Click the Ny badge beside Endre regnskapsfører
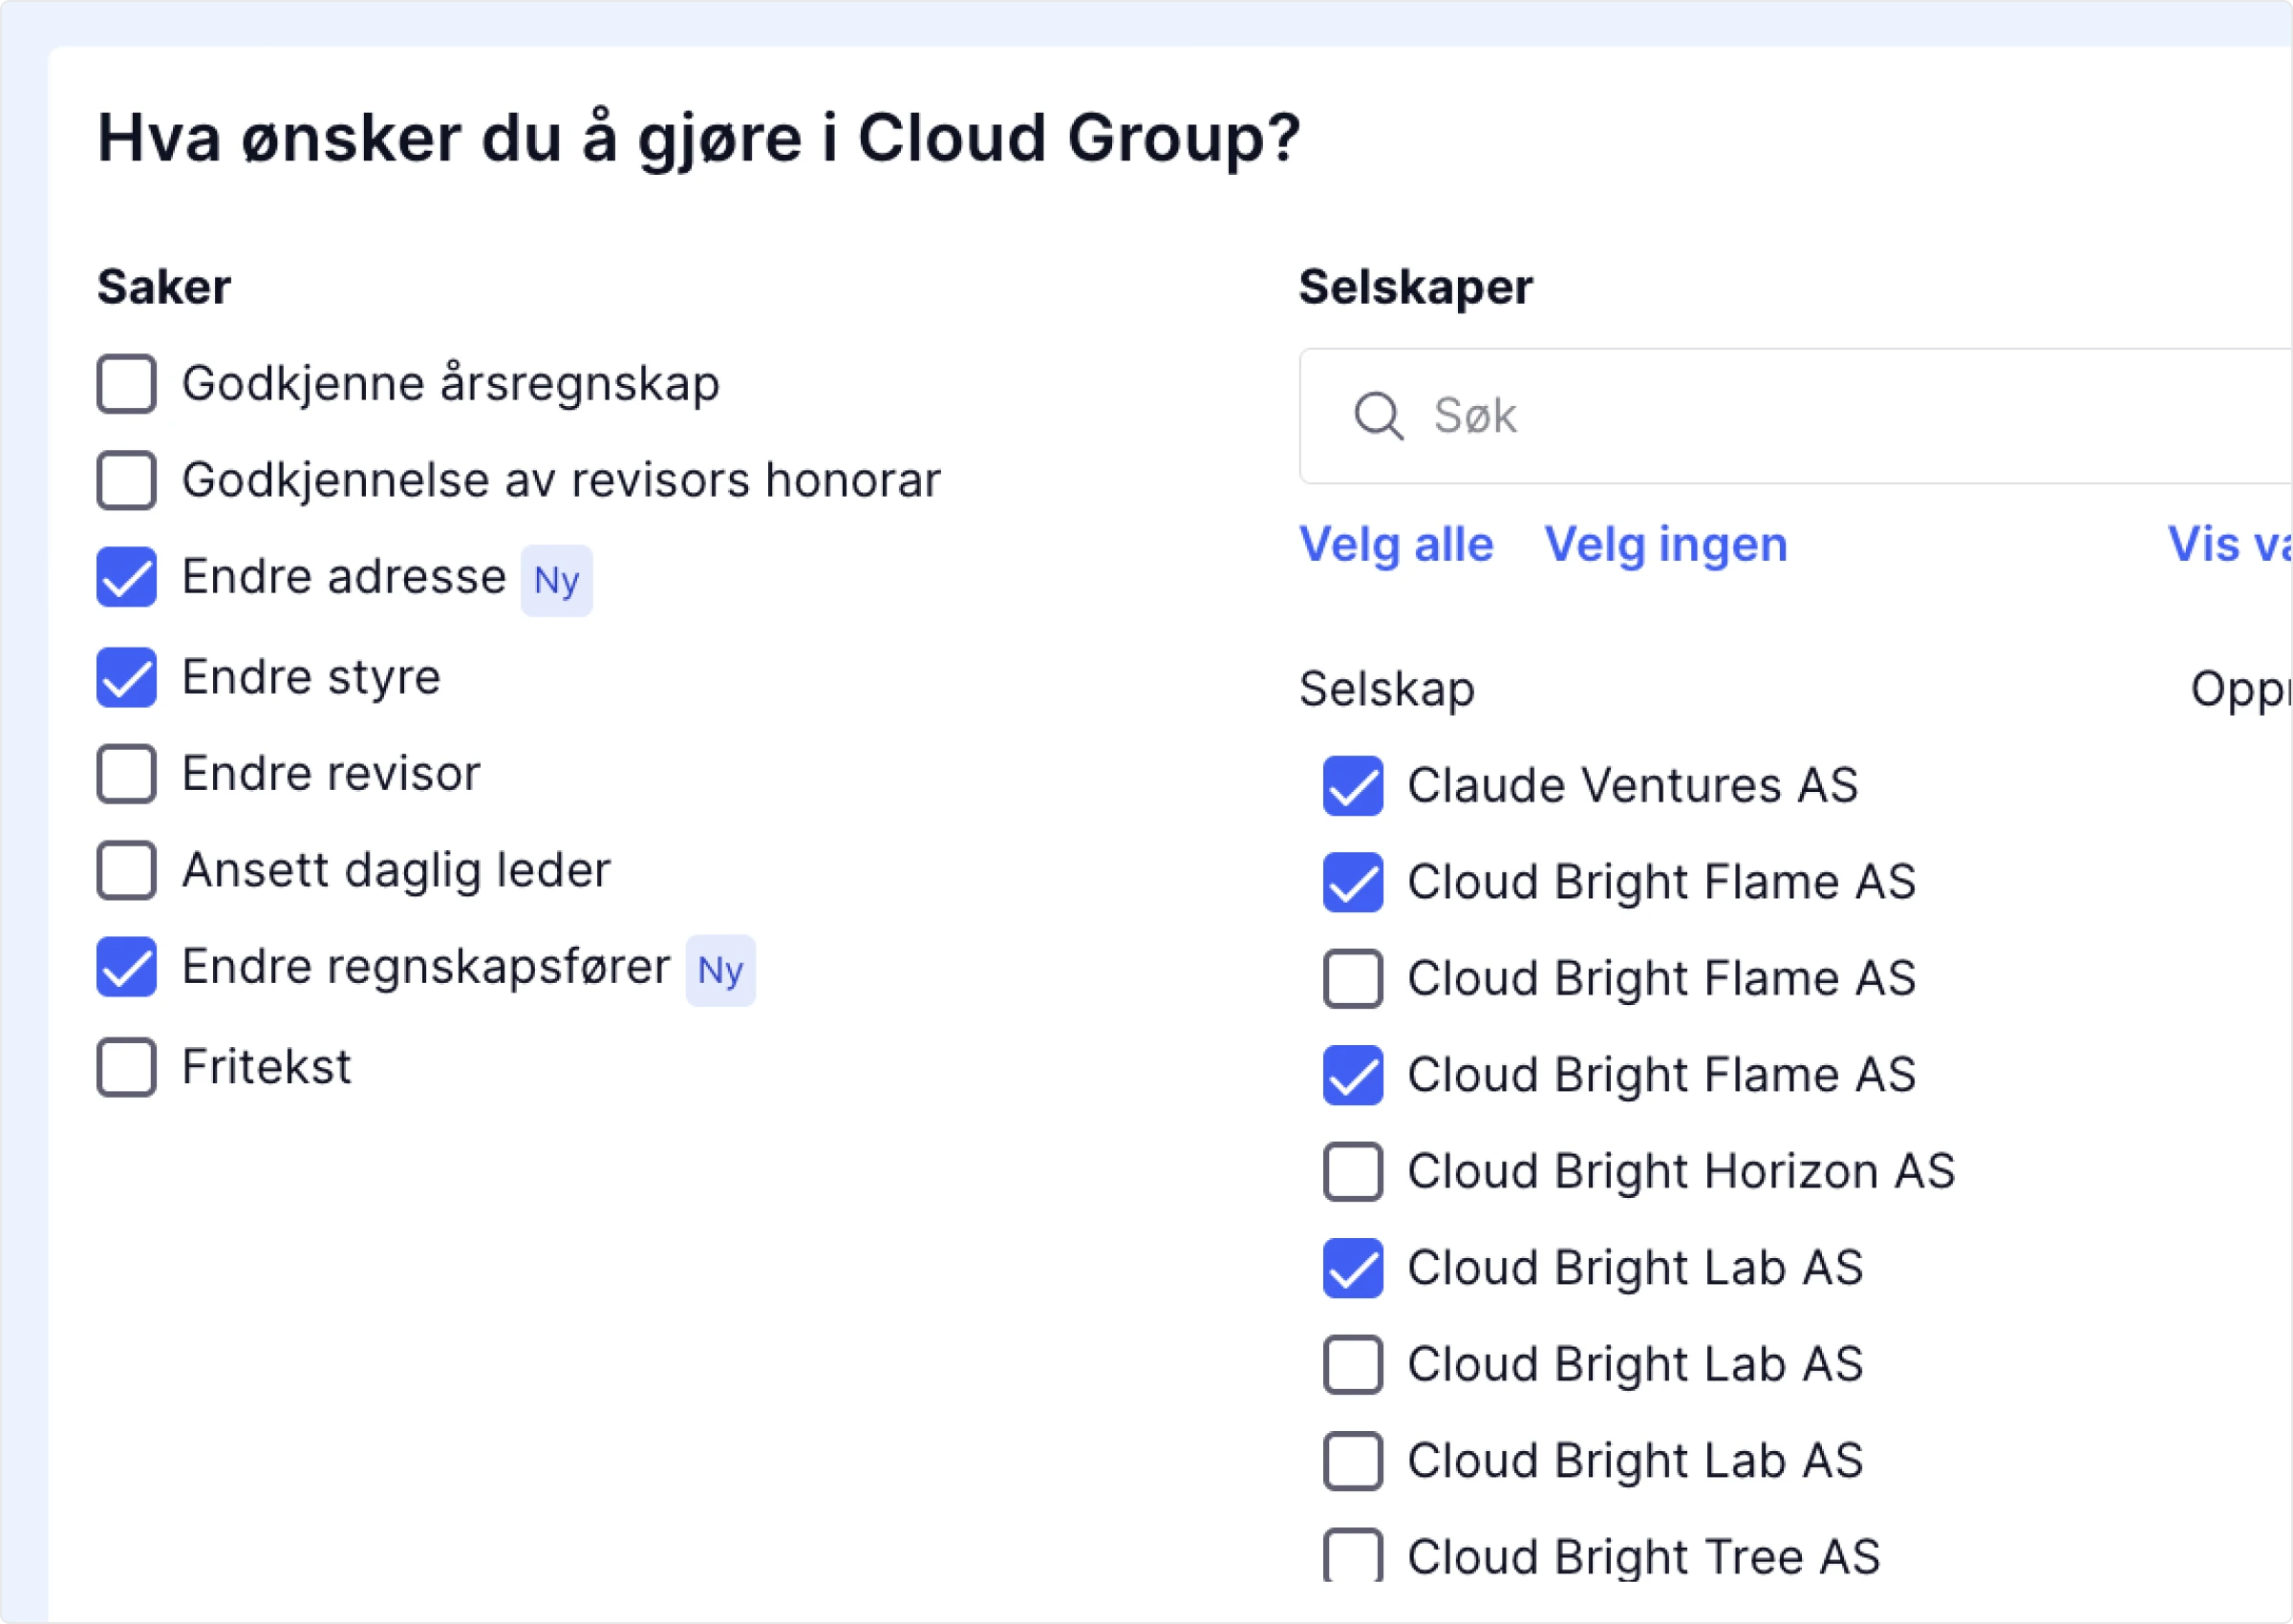 tap(720, 971)
